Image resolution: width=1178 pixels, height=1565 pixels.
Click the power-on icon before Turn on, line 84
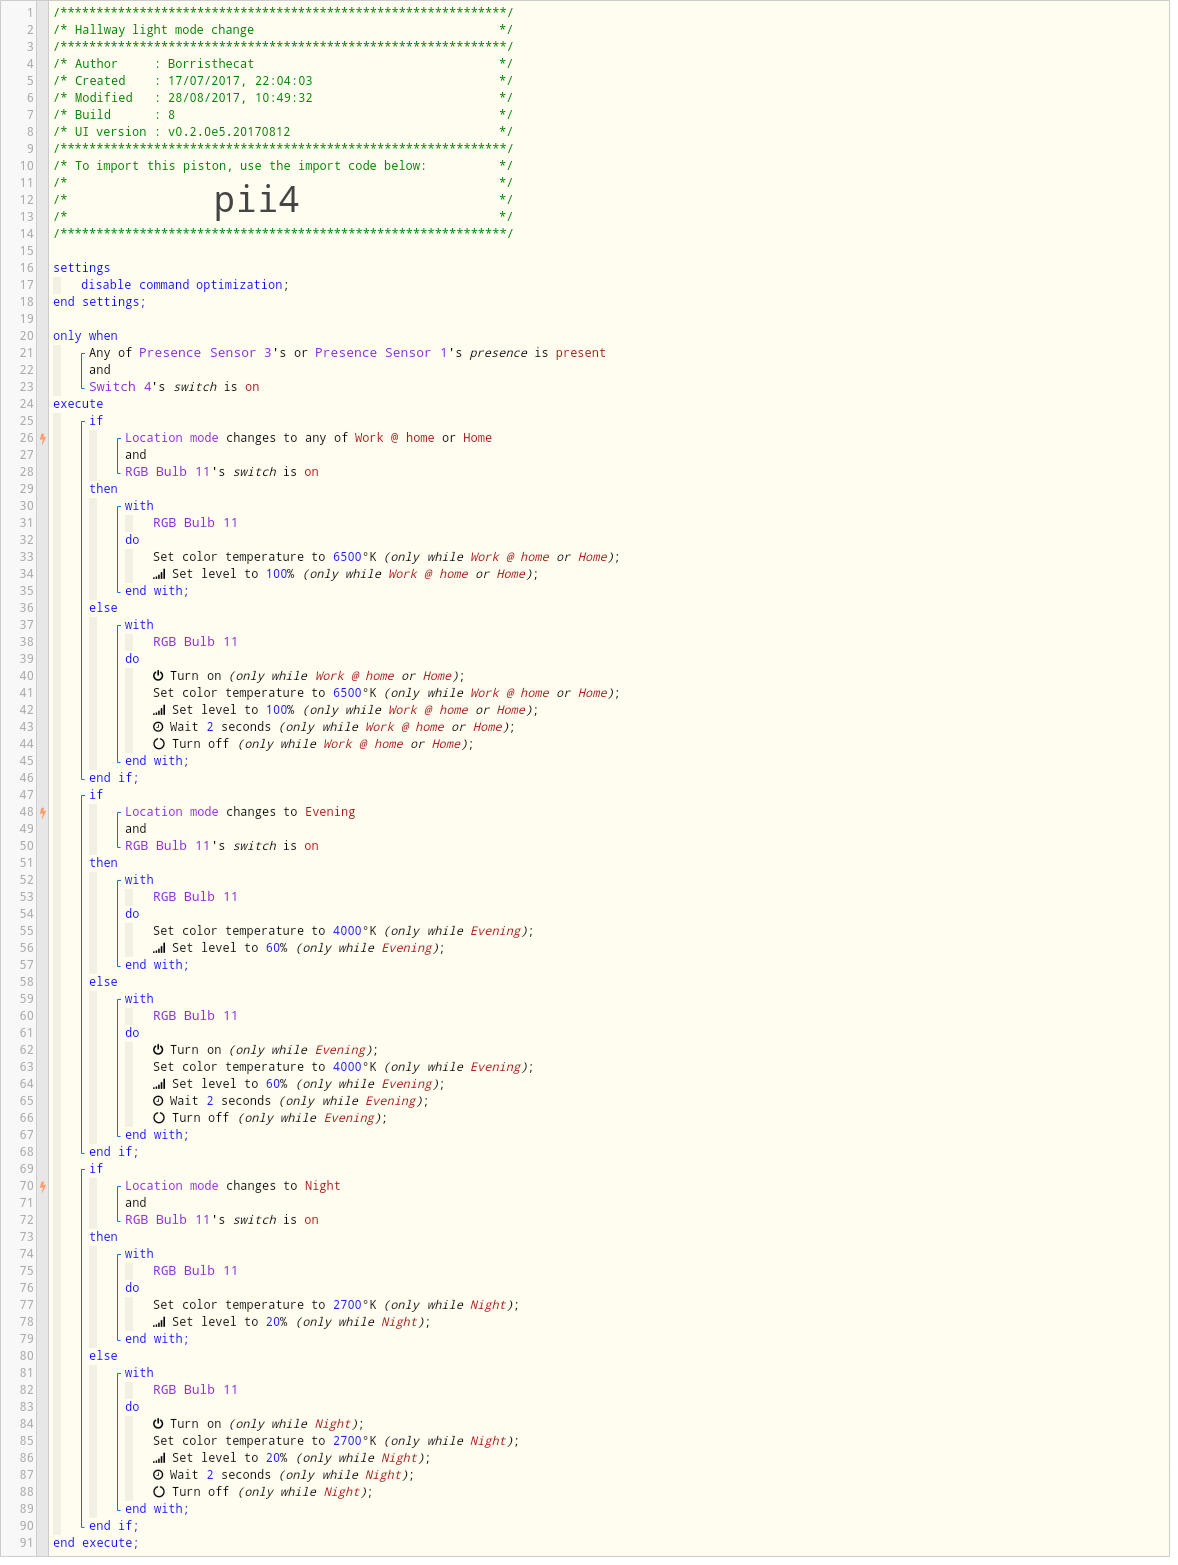pyautogui.click(x=158, y=1424)
